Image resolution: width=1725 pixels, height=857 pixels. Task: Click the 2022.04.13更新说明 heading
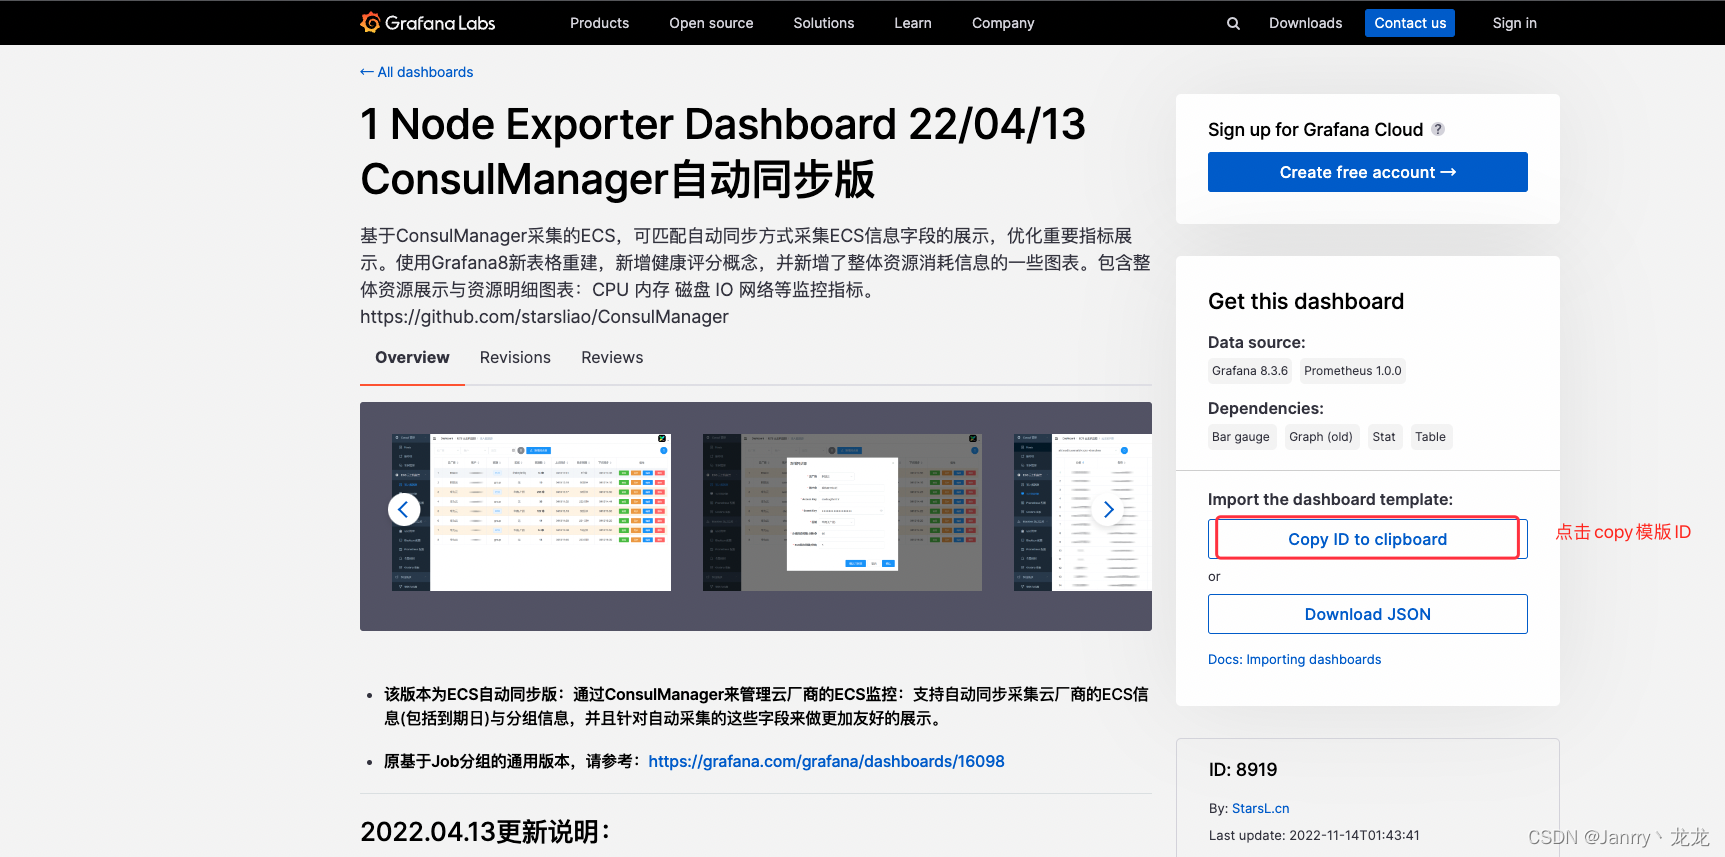[485, 832]
